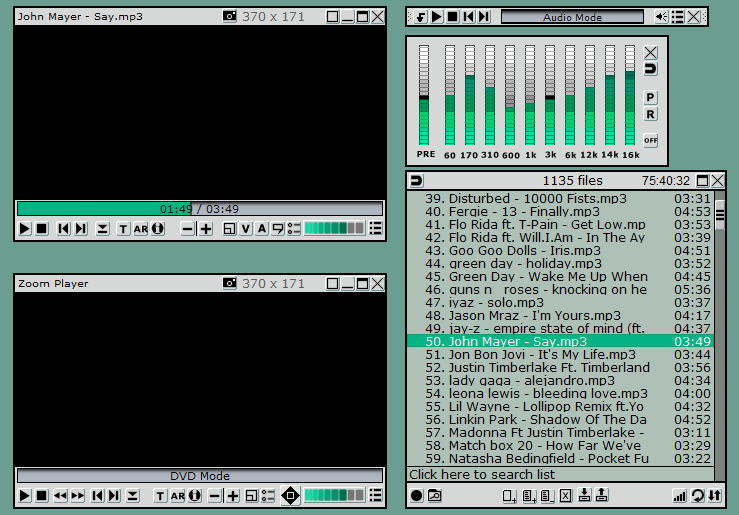
Task: Click the return arrow icon in equalizer panel
Action: 650,69
